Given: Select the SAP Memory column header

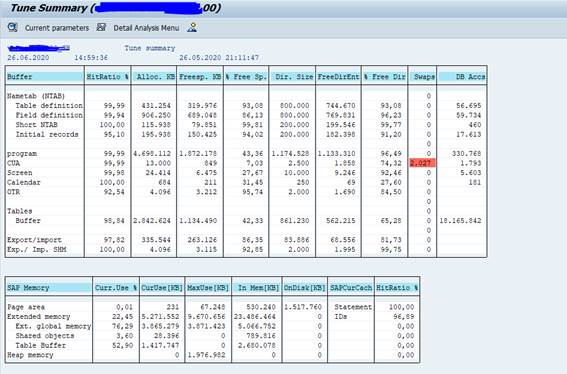Looking at the screenshot, I should [49, 288].
